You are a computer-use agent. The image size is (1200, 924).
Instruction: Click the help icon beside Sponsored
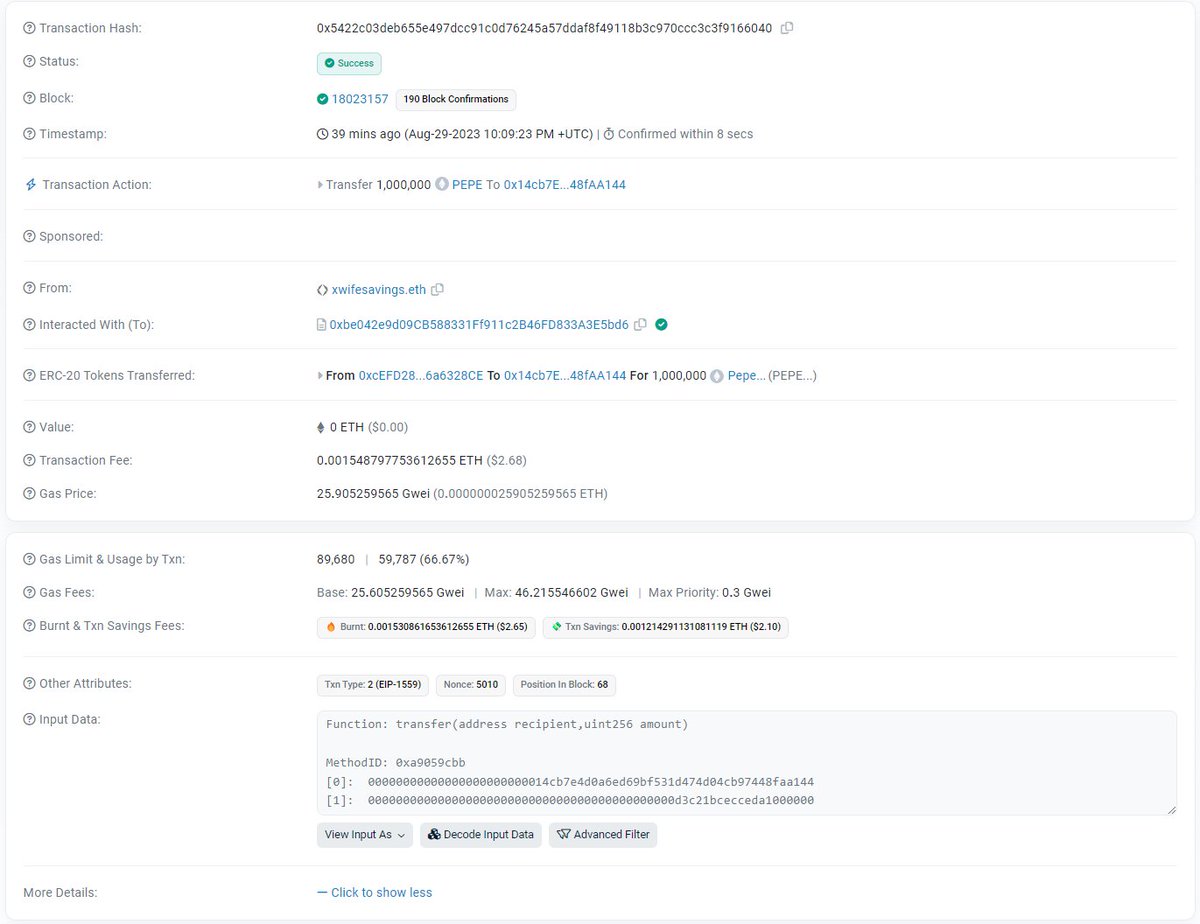coord(29,237)
